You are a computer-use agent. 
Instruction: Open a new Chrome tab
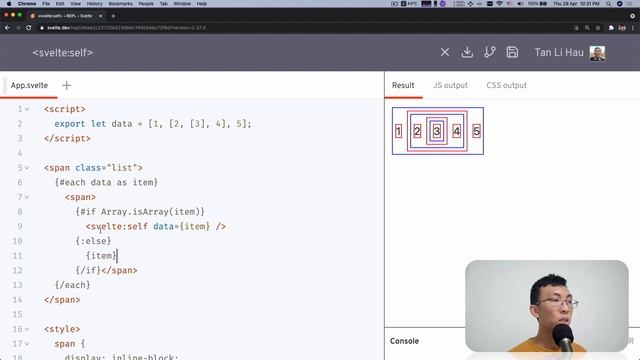(x=113, y=16)
